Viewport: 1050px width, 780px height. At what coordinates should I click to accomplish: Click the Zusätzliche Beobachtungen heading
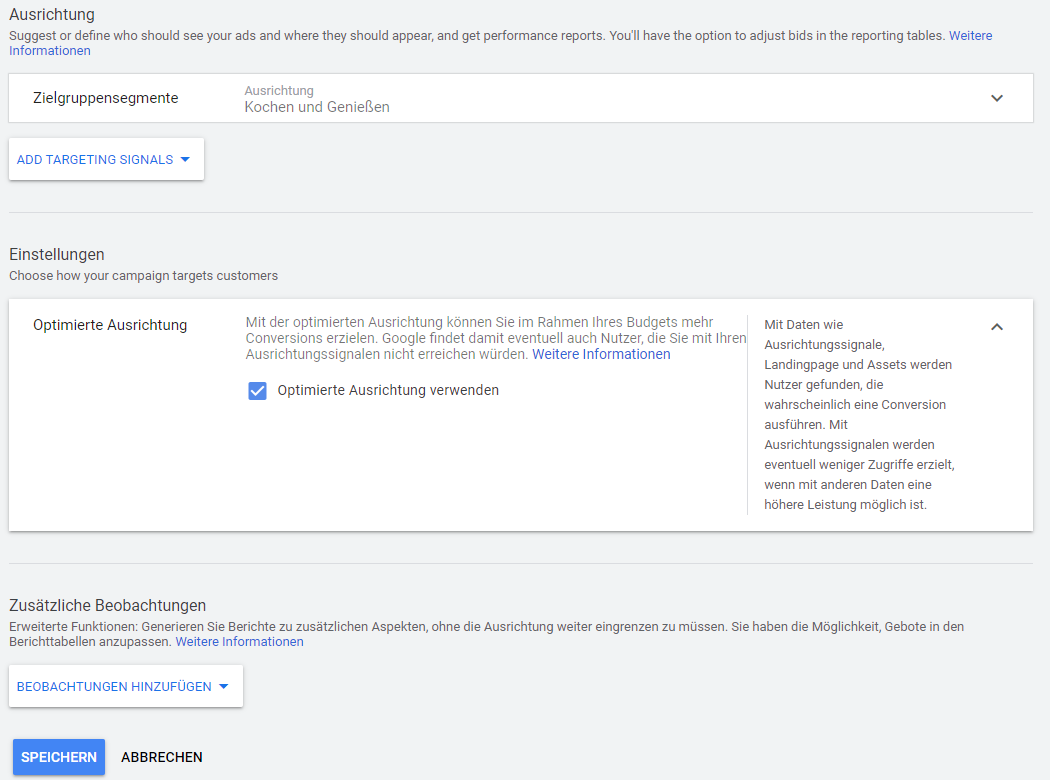[x=108, y=606]
